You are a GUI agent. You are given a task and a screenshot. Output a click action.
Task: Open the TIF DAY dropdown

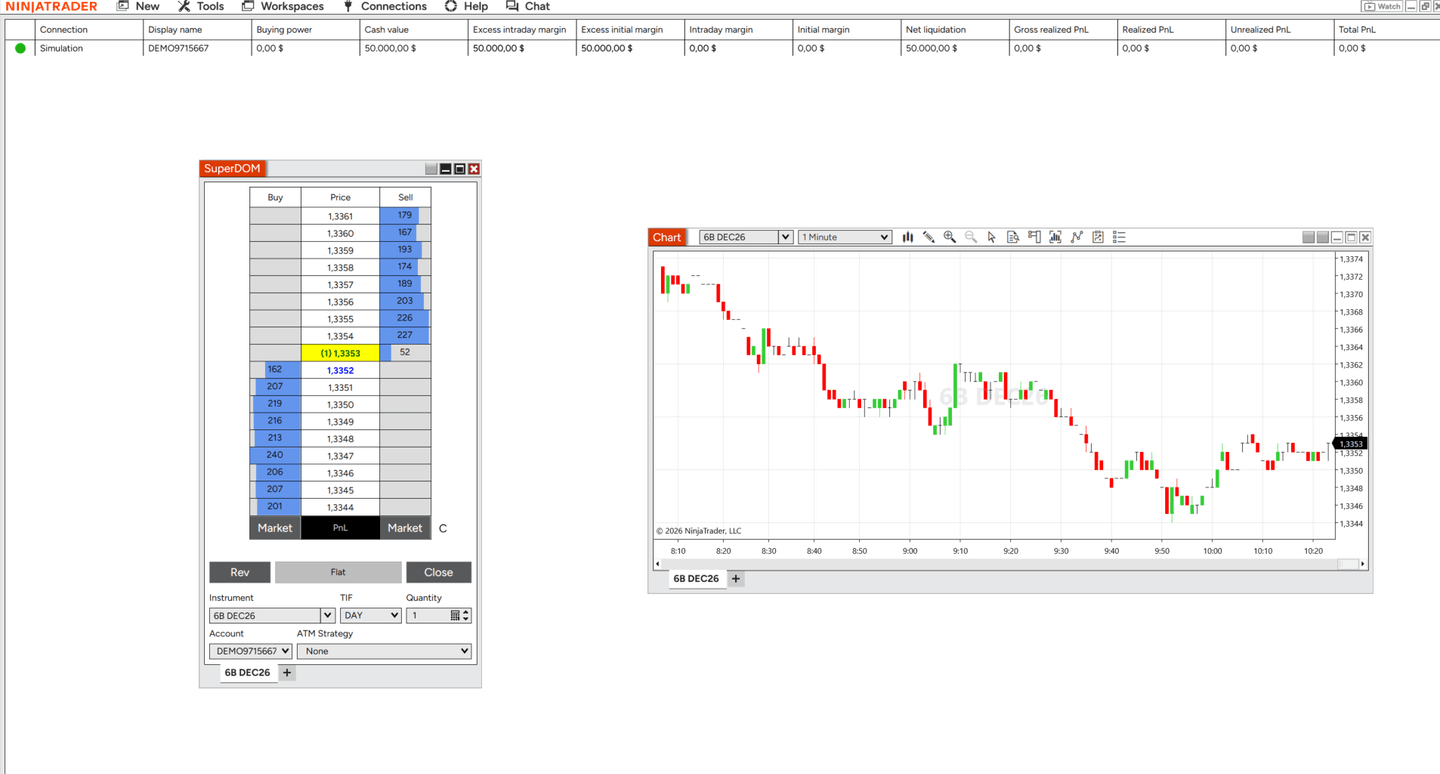tap(370, 616)
